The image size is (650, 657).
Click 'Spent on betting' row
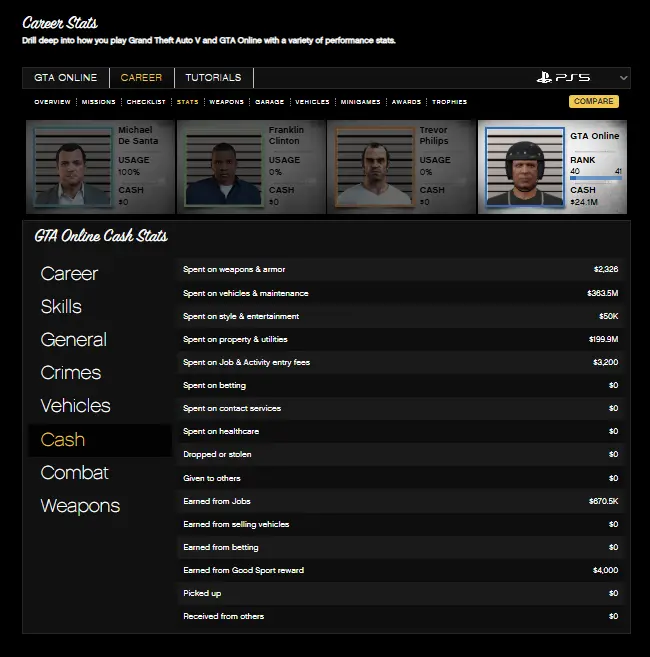coord(401,385)
